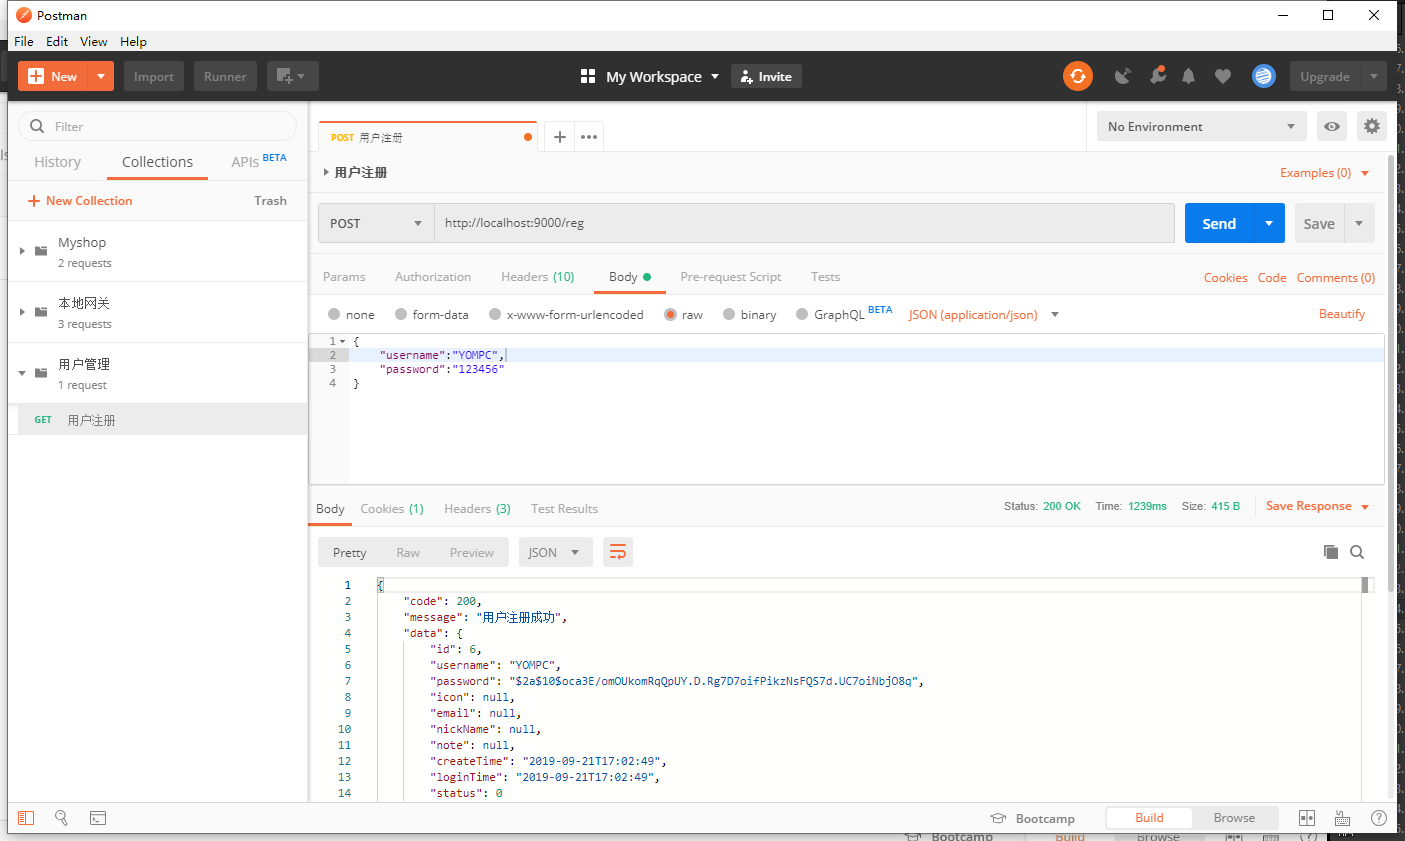This screenshot has width=1405, height=841.
Task: Expand the Myshop collection
Action: pos(22,251)
